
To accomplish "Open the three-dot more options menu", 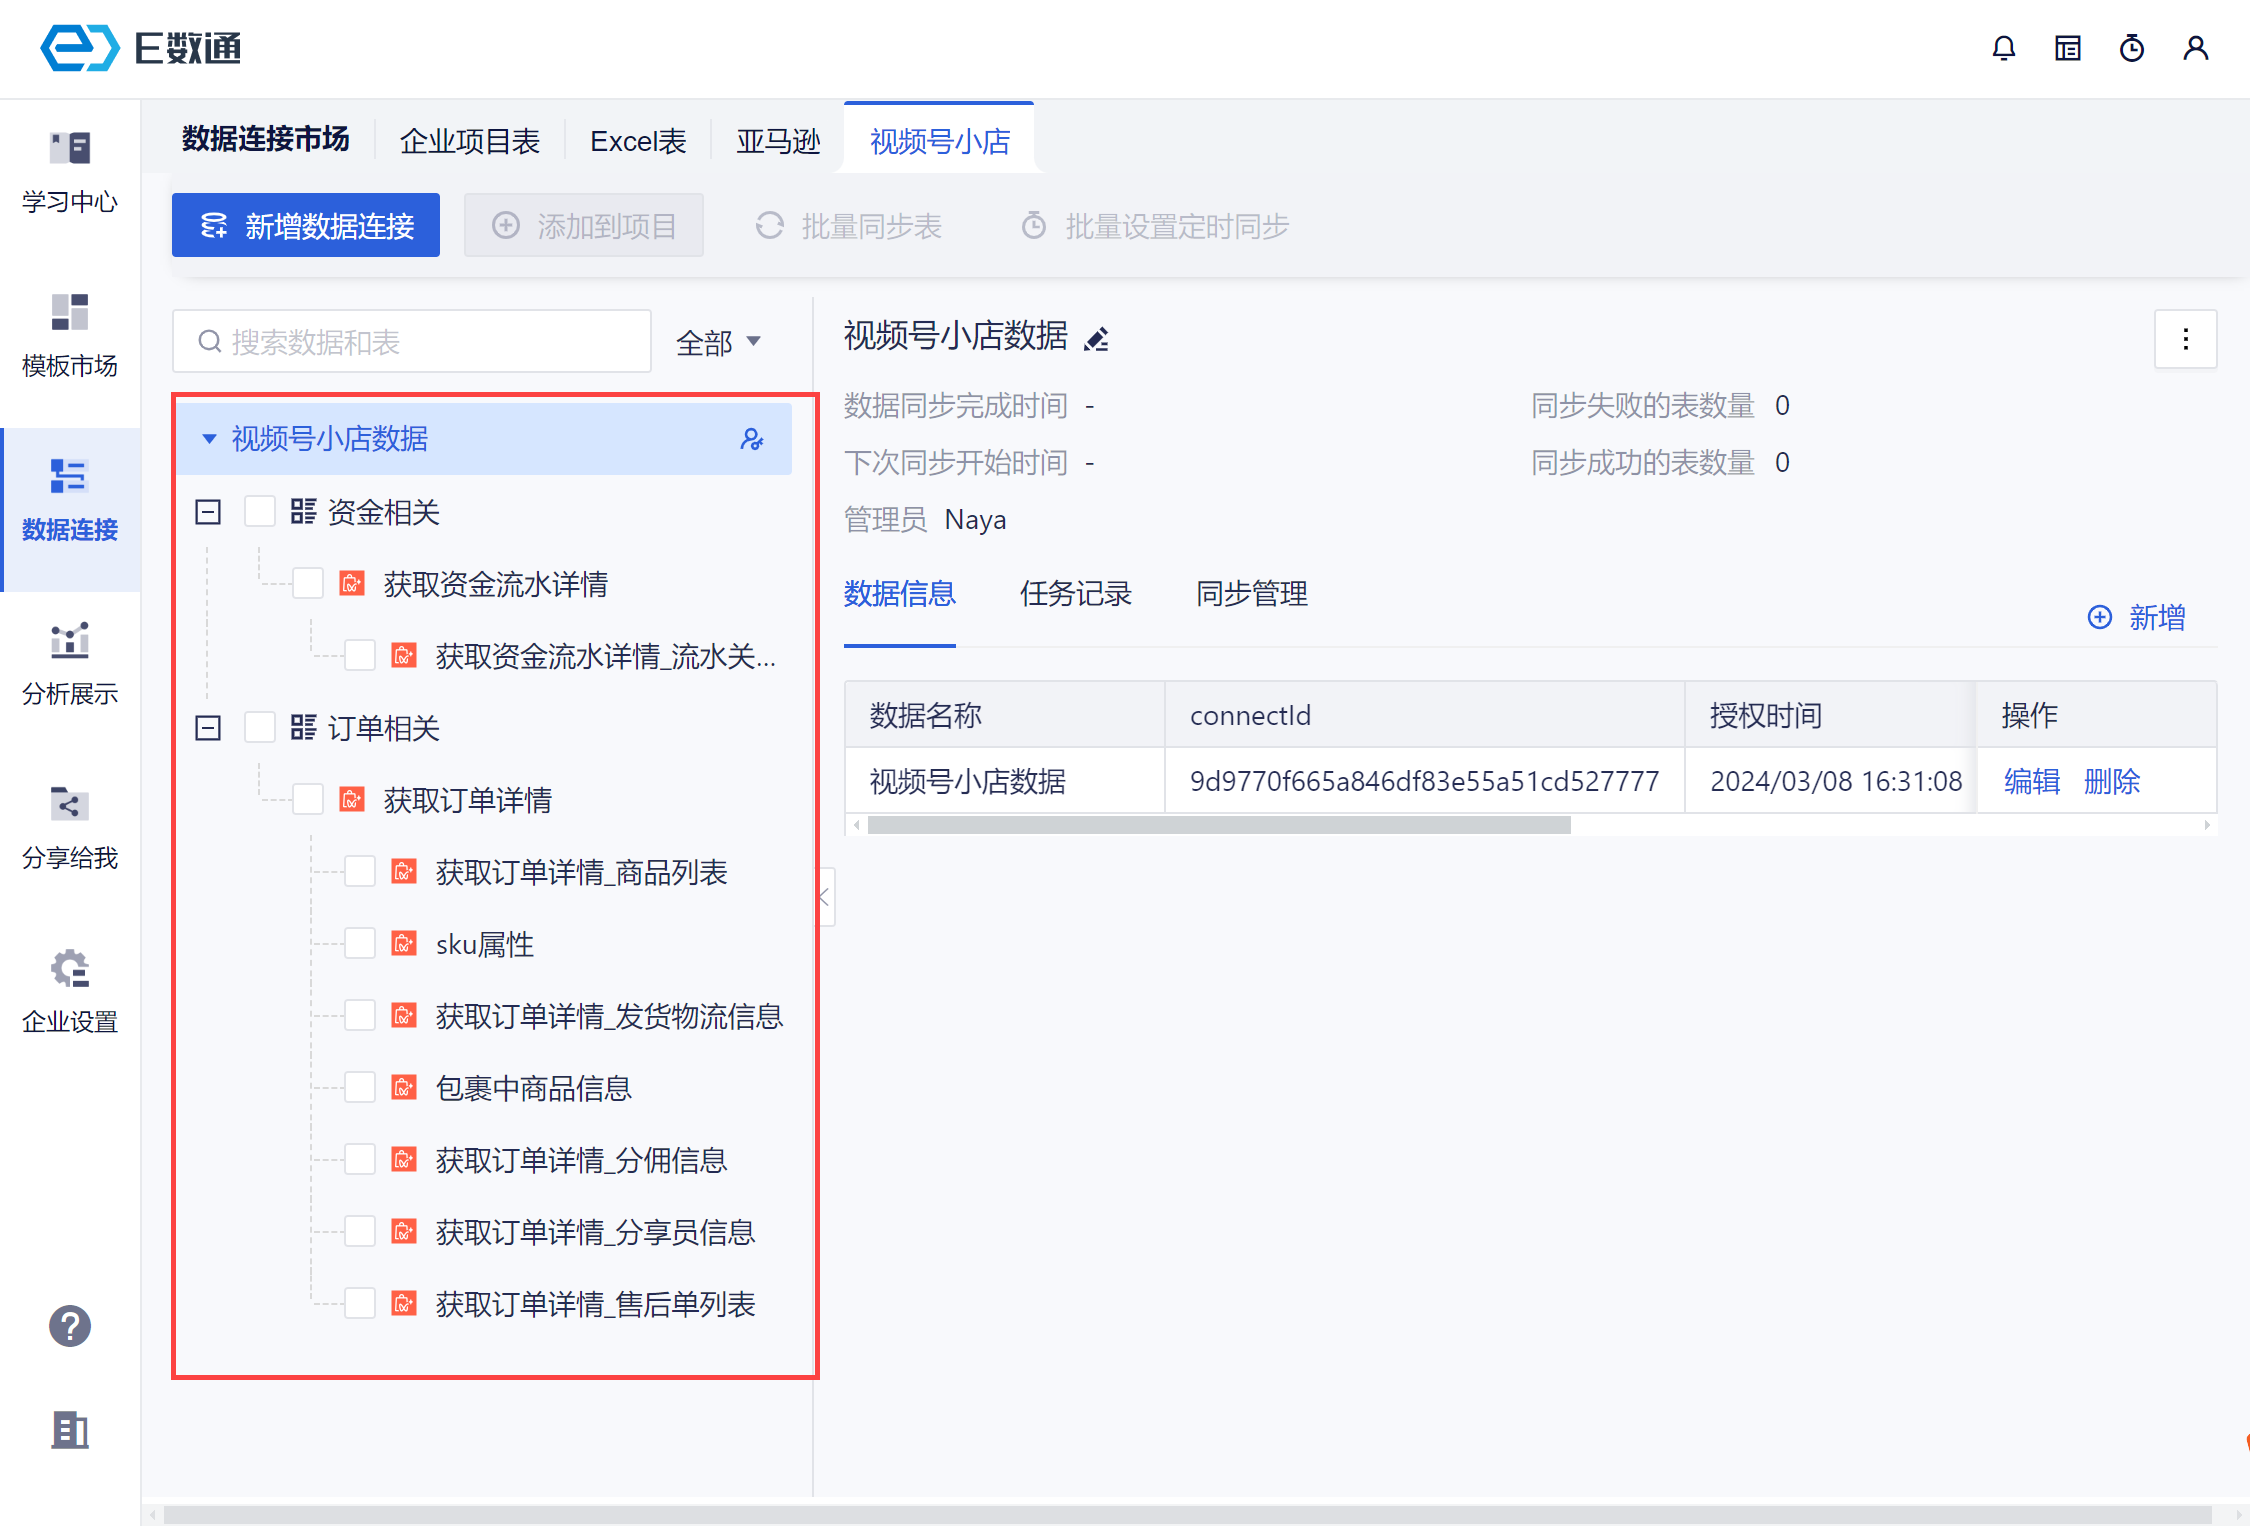I will click(2185, 339).
